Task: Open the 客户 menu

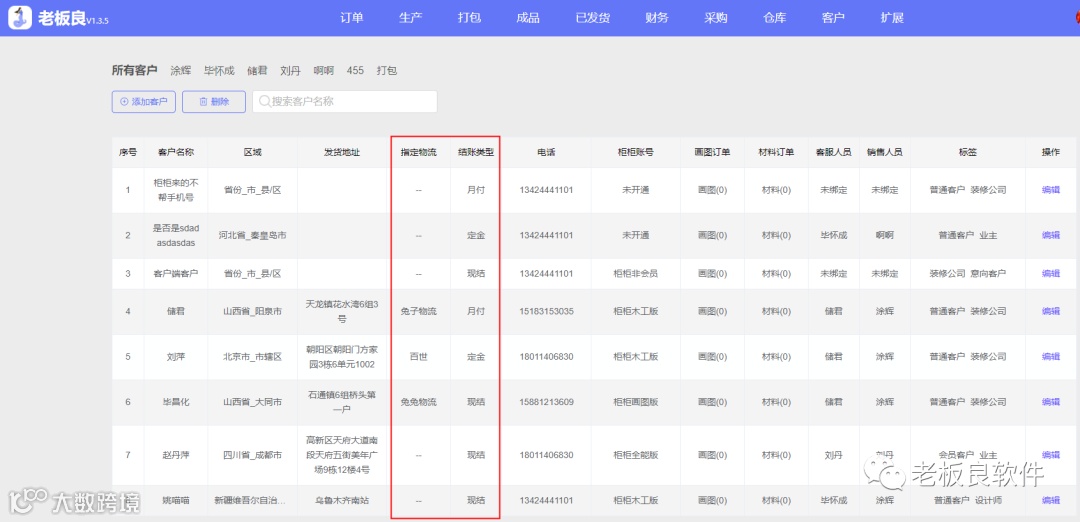Action: click(833, 18)
